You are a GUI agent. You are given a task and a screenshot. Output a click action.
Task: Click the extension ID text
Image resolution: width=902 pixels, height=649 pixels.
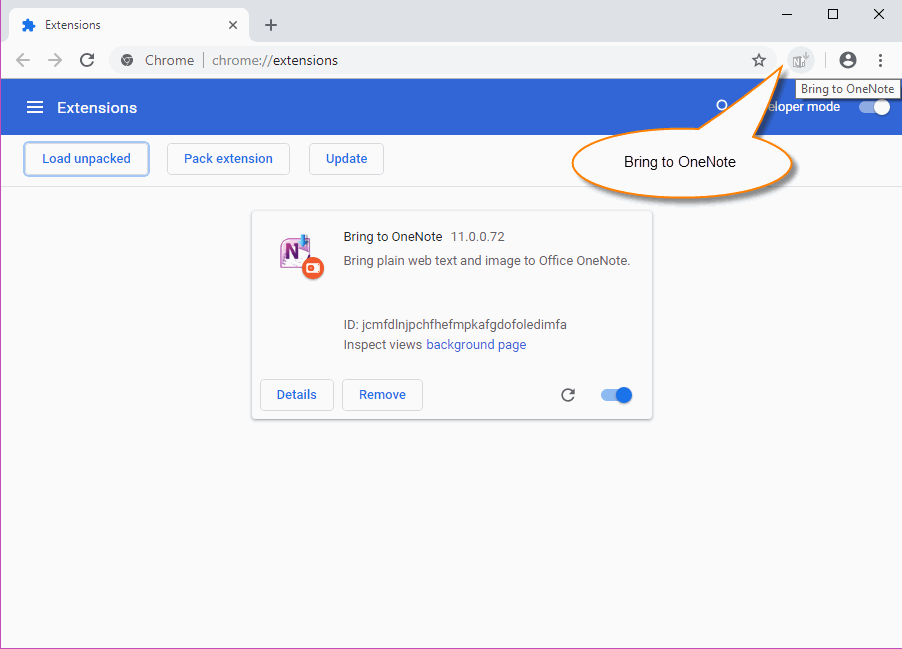click(x=455, y=324)
